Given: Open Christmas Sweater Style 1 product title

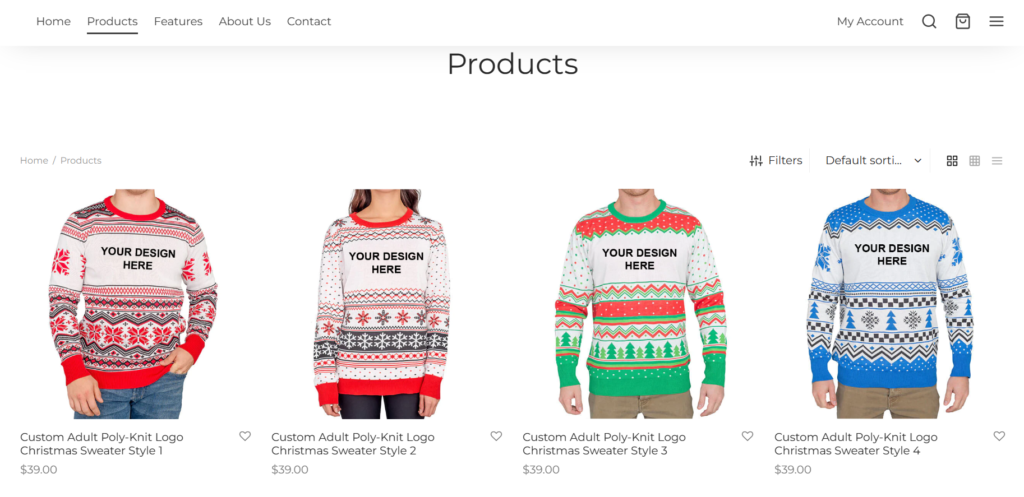Looking at the screenshot, I should (x=102, y=444).
